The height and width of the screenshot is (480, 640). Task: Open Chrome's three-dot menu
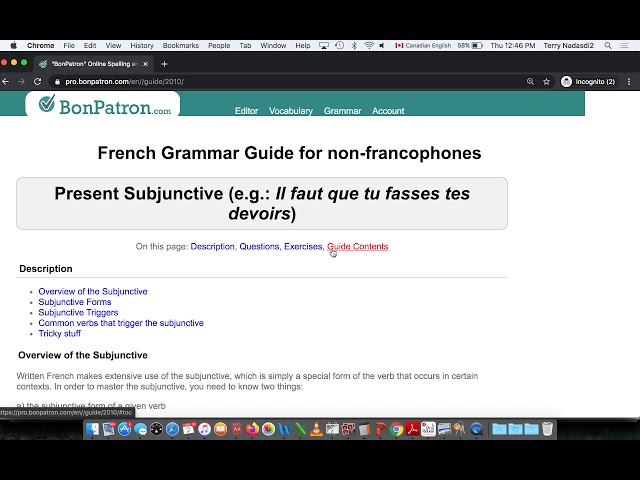pos(629,82)
